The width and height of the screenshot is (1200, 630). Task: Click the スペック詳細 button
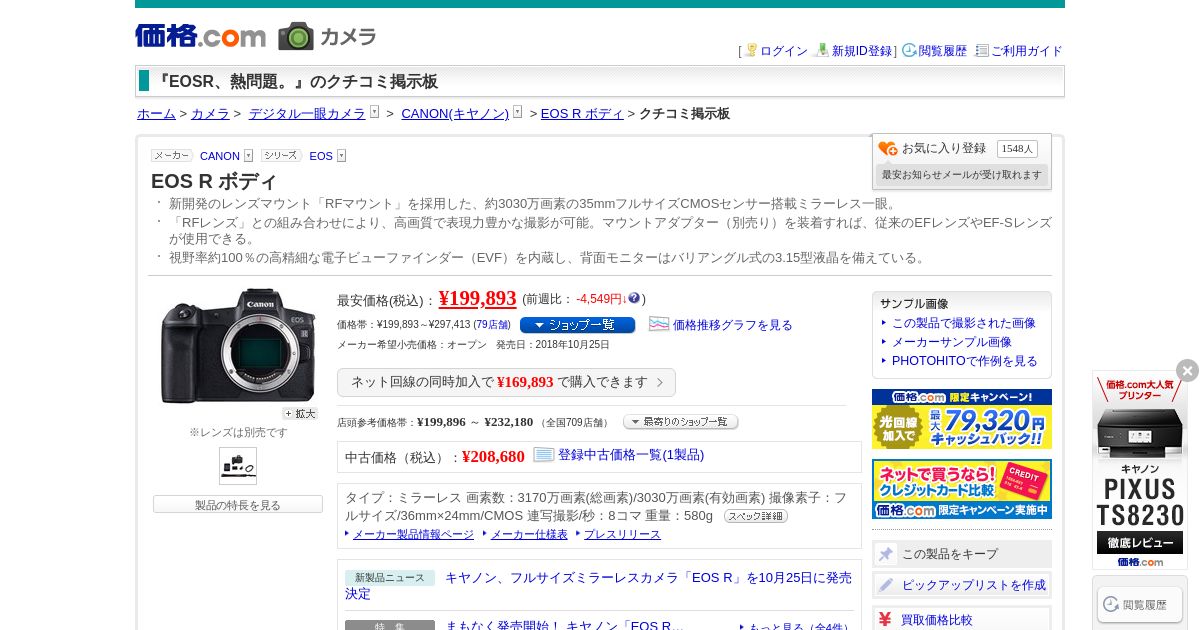point(755,516)
